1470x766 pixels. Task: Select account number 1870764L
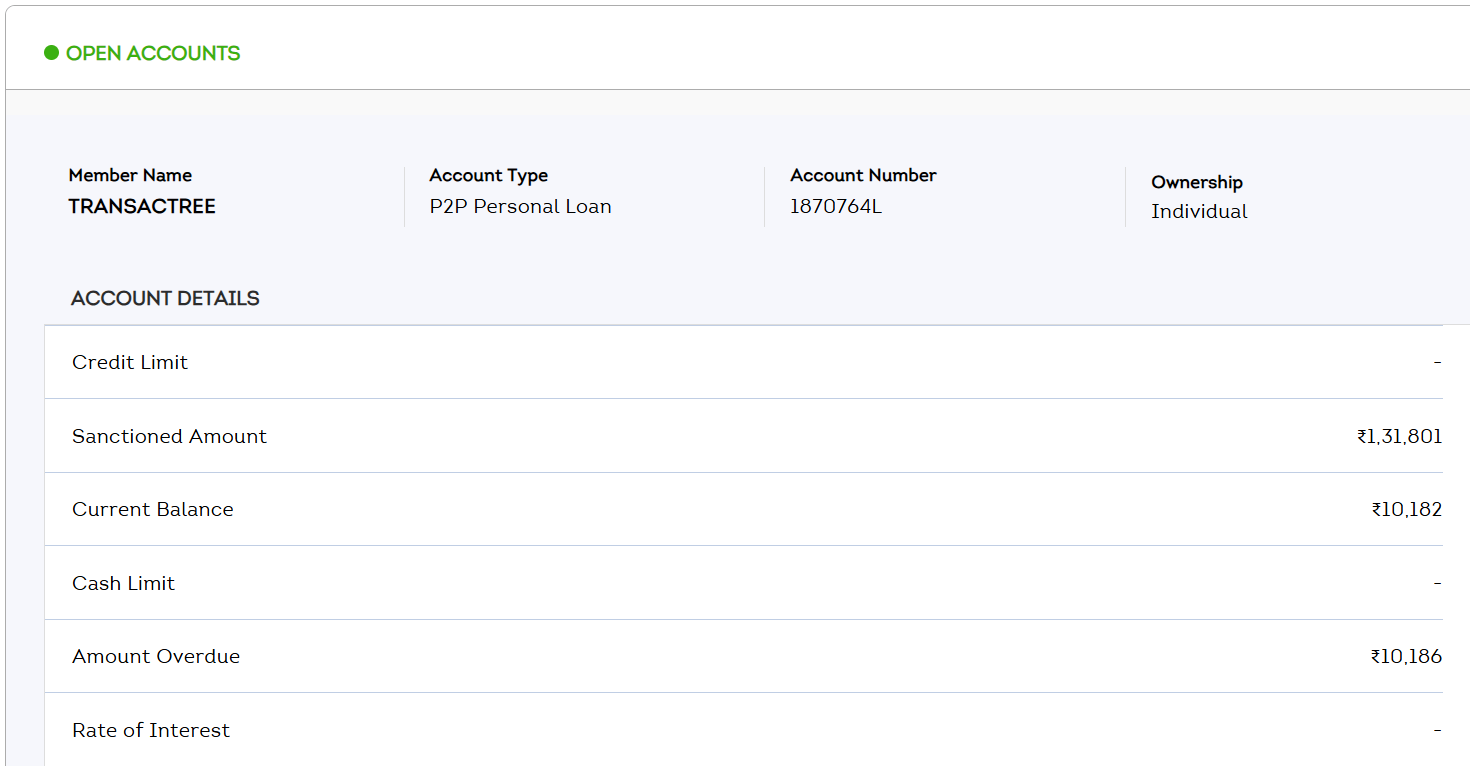pyautogui.click(x=836, y=206)
